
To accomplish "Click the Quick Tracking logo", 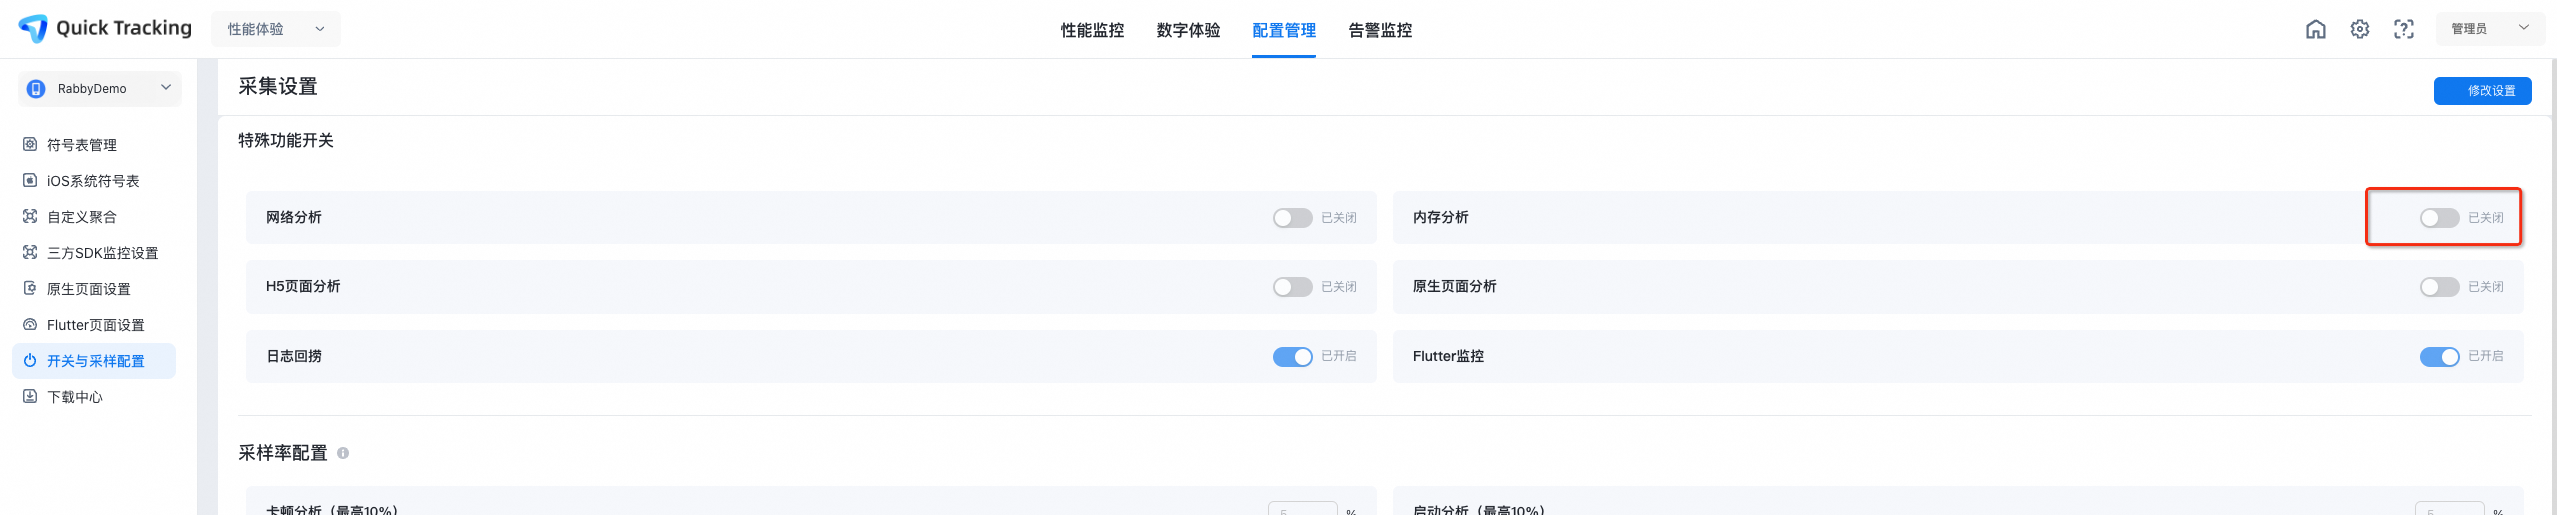I will click(105, 28).
